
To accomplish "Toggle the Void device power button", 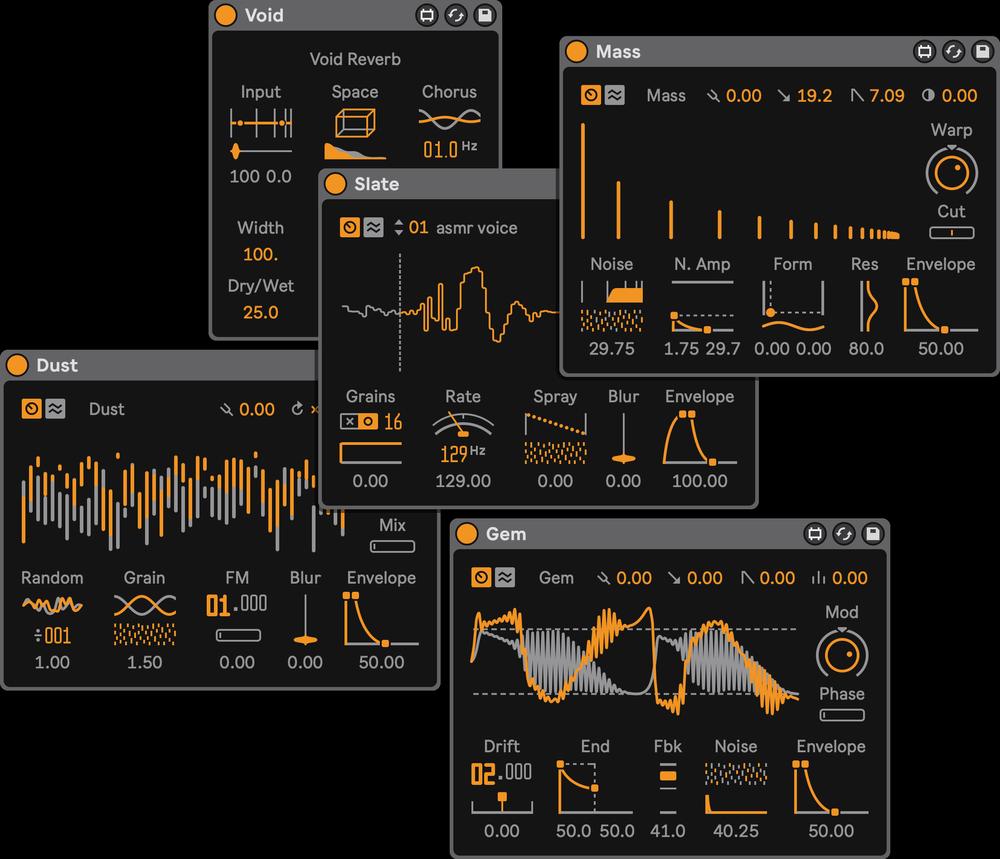I will [x=225, y=15].
